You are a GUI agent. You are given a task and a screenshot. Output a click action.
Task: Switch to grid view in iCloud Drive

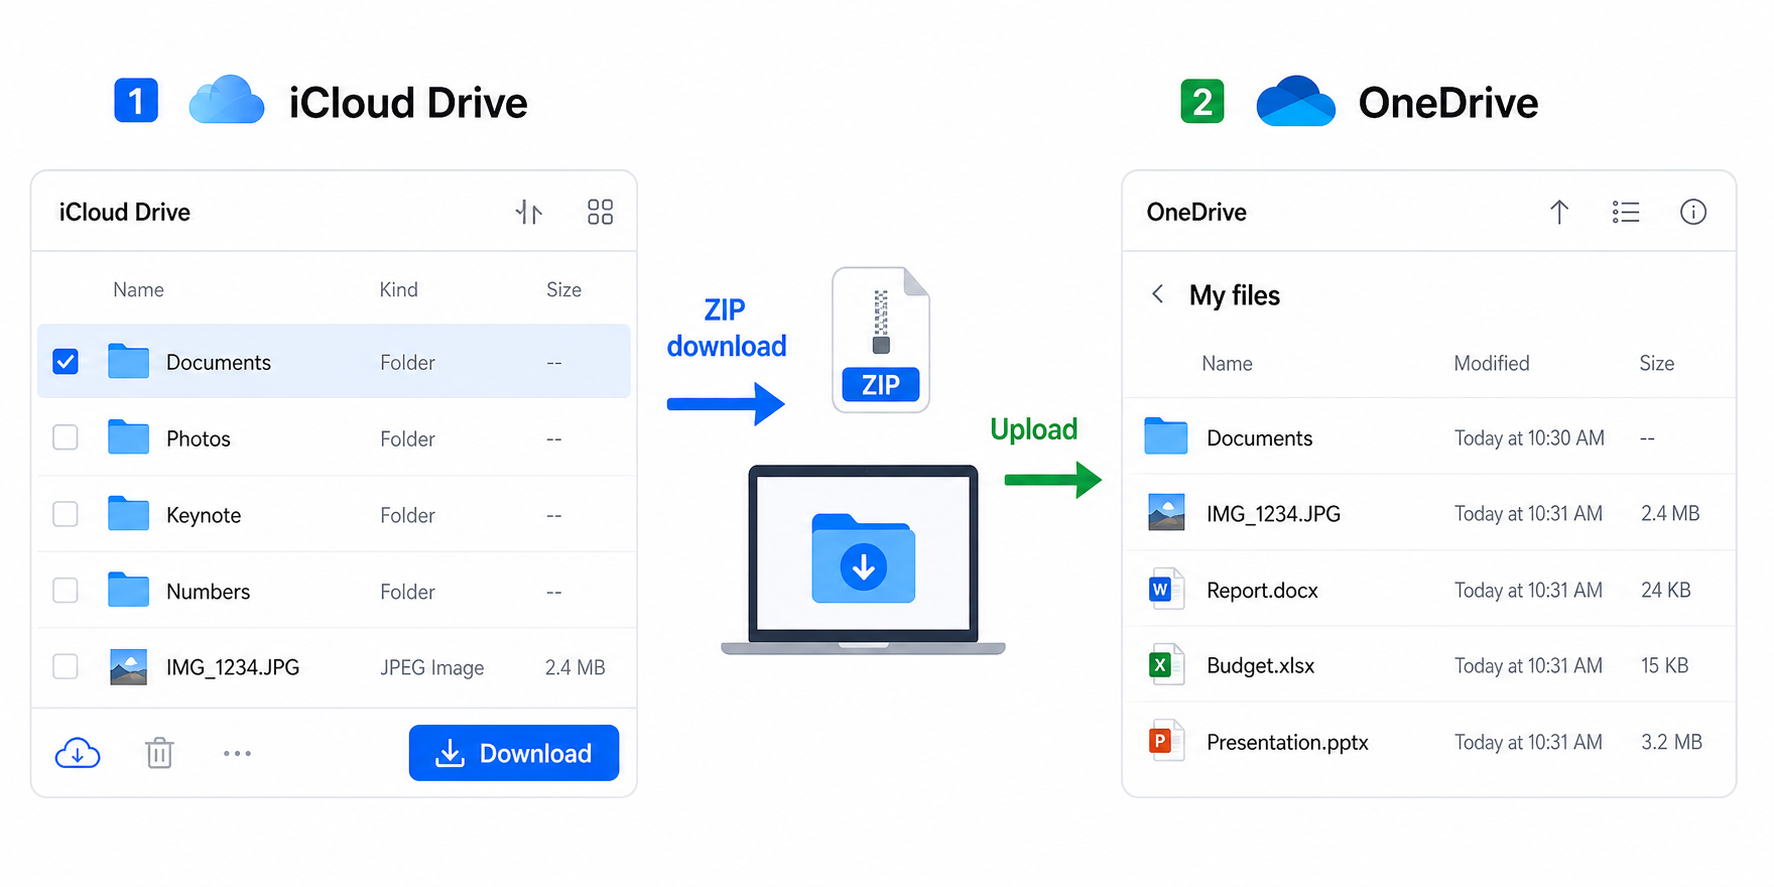[600, 212]
